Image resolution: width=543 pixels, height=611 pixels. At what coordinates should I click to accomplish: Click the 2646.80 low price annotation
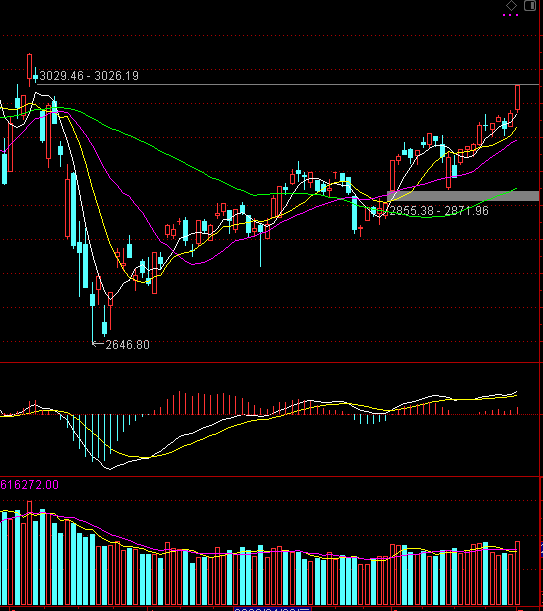[127, 345]
